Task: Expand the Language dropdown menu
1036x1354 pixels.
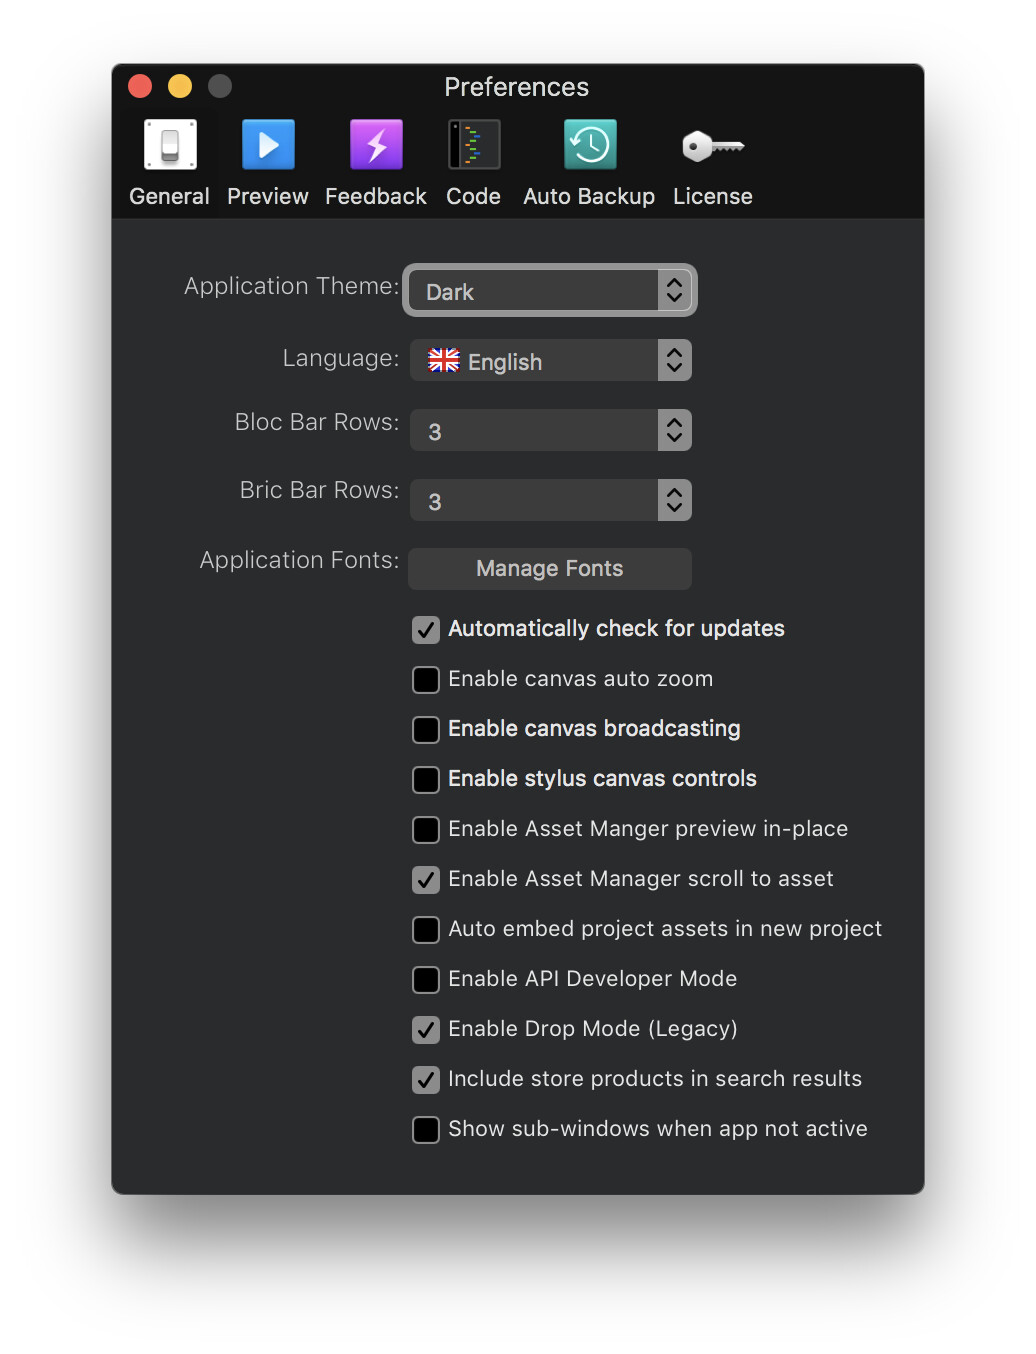Action: (549, 361)
